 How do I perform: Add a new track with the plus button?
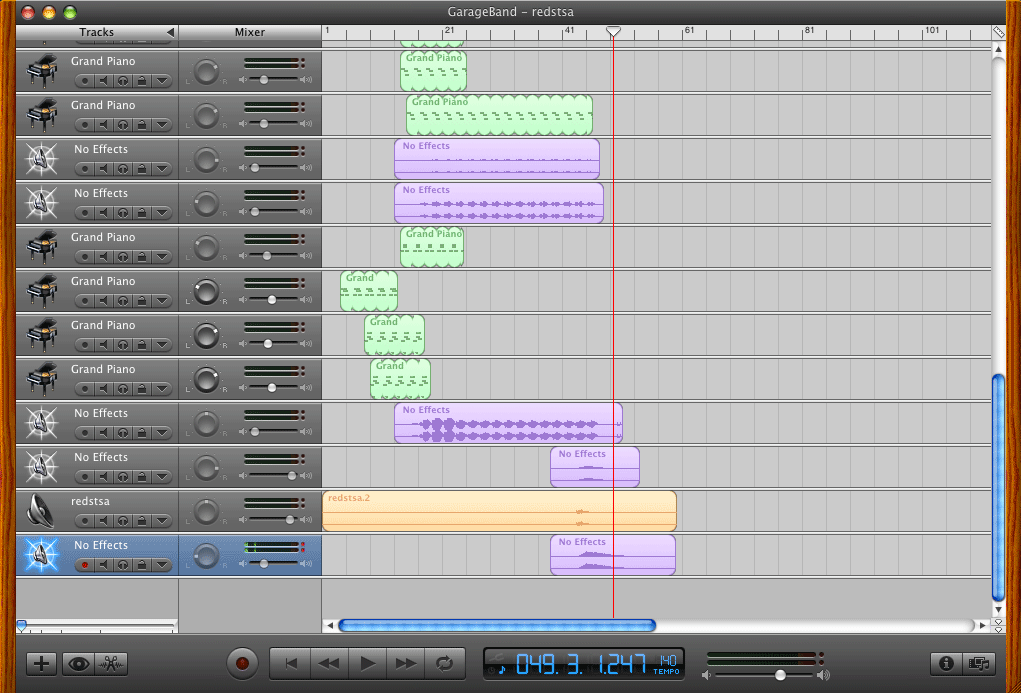click(42, 664)
